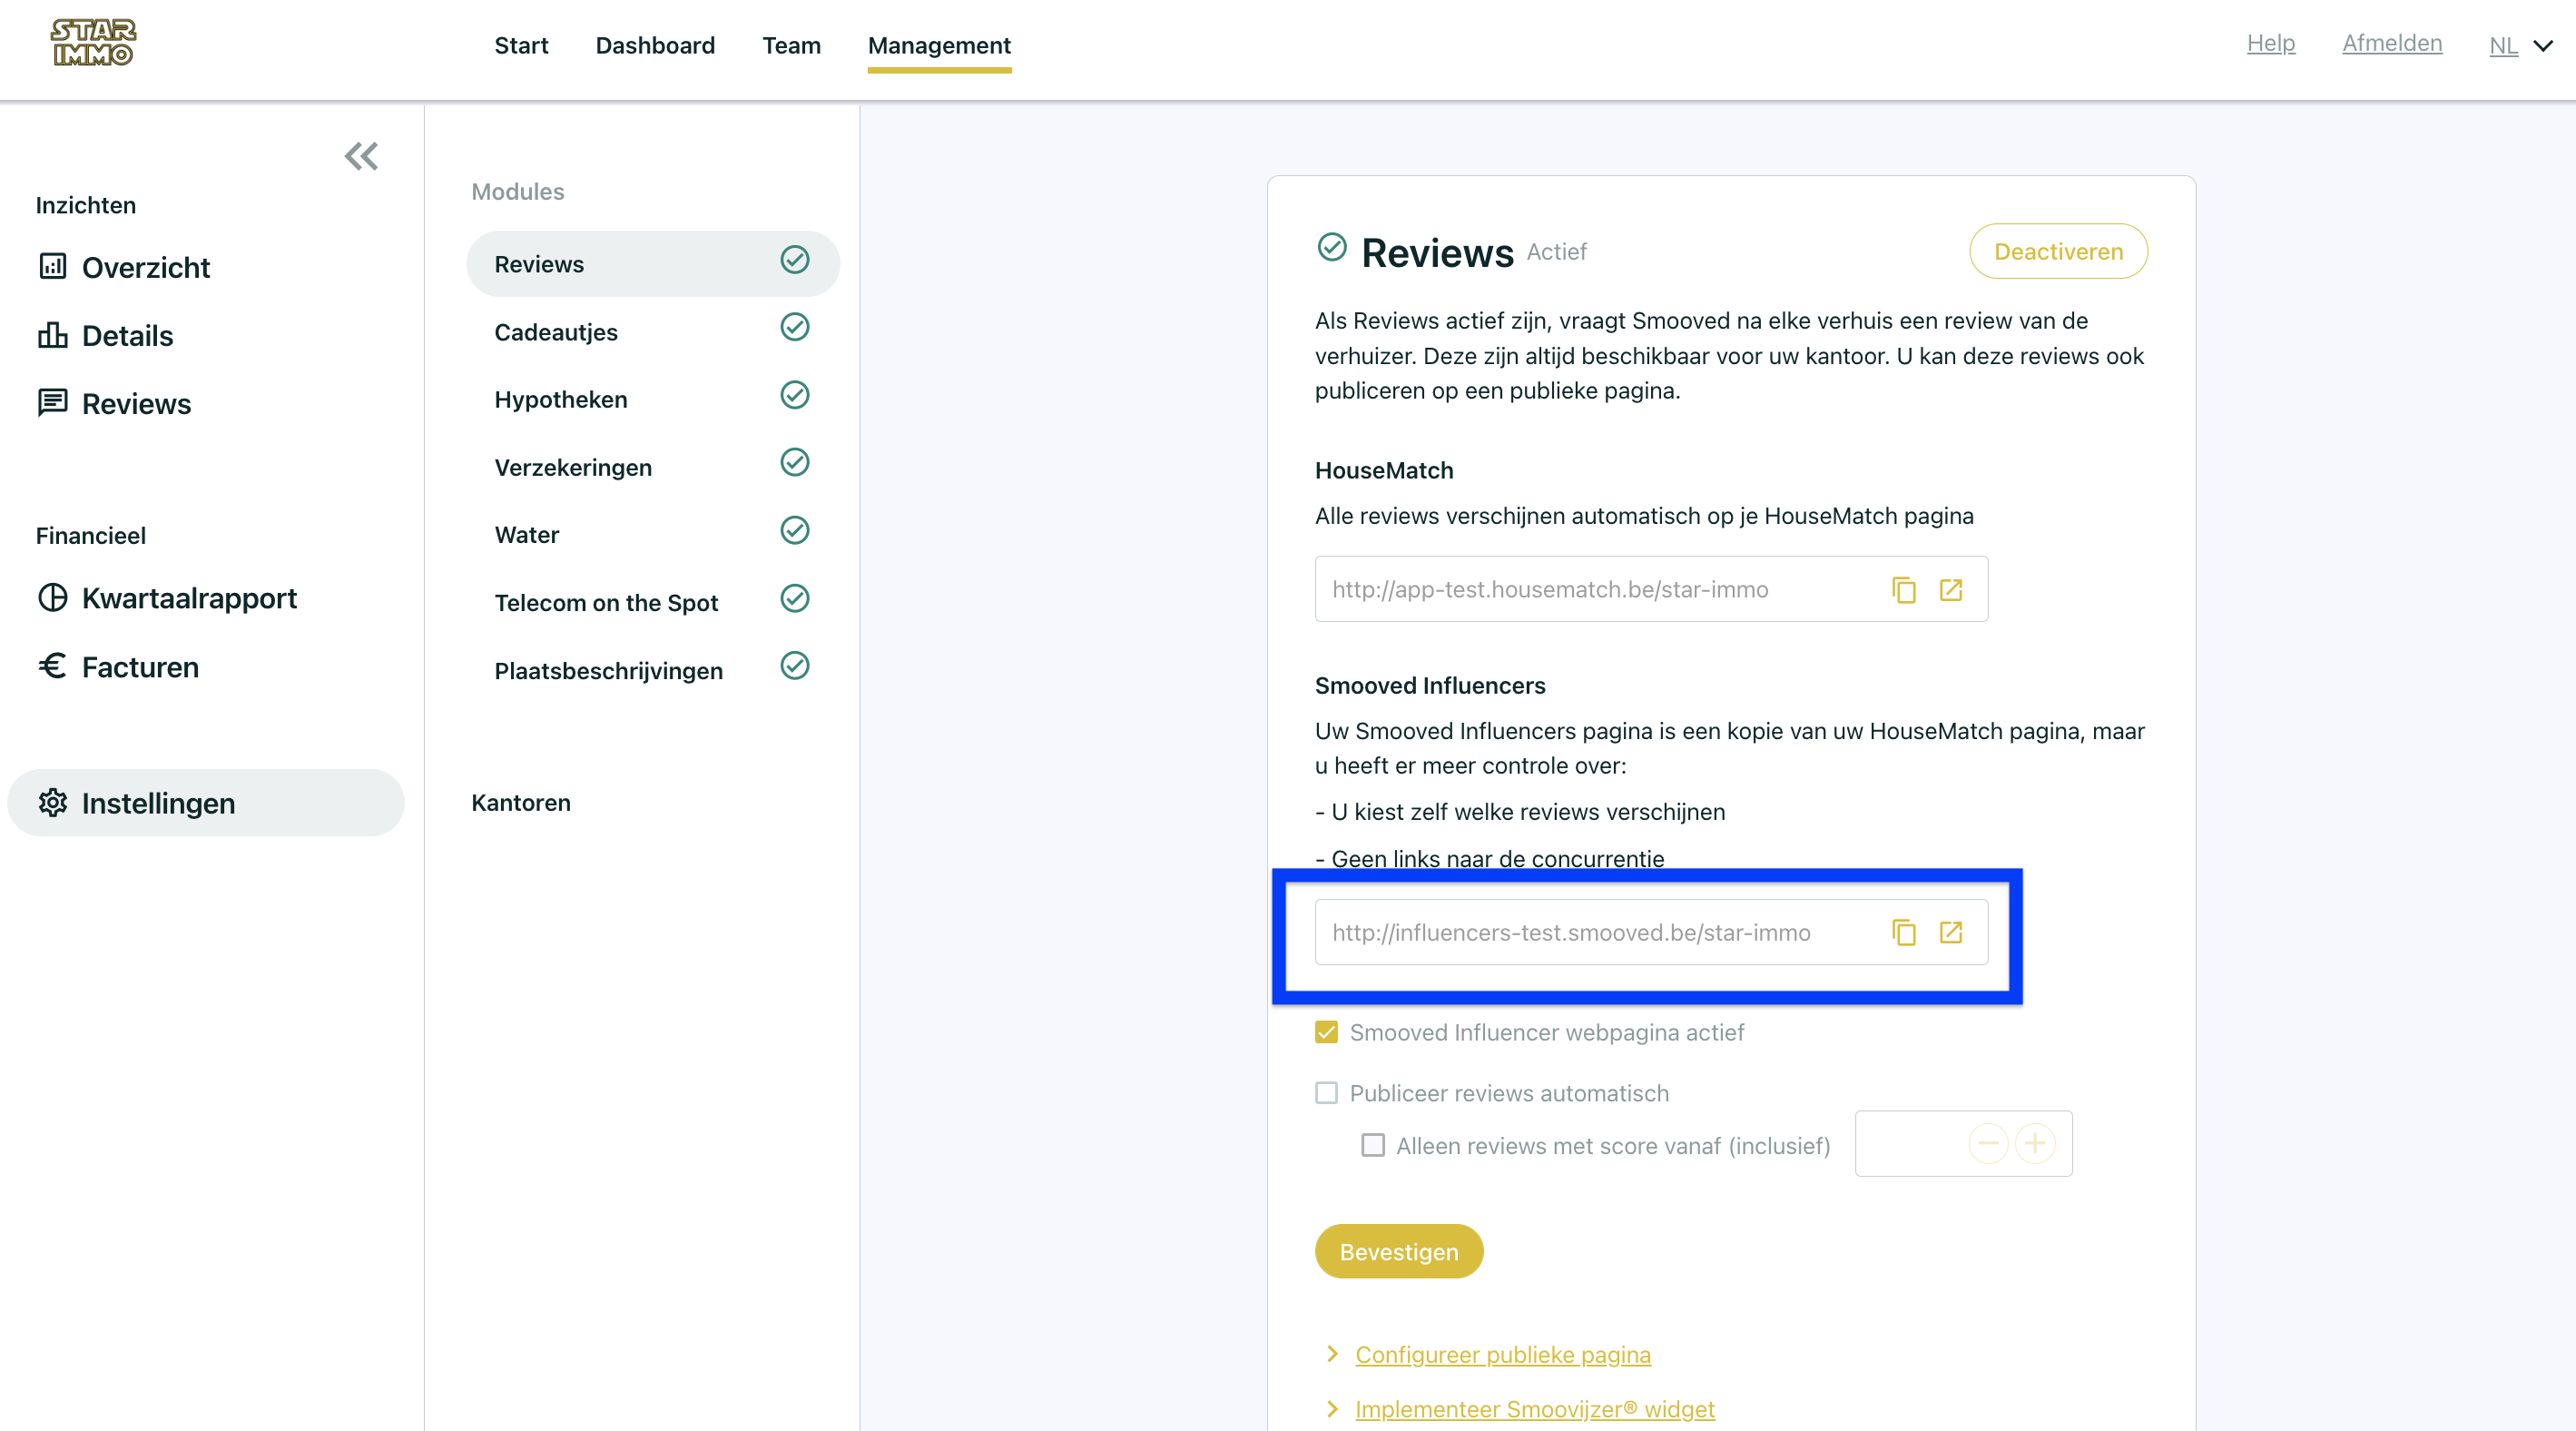Screen dimensions: 2576x1431
Task: Collapse the sidebar with double chevron icon
Action: [361, 156]
